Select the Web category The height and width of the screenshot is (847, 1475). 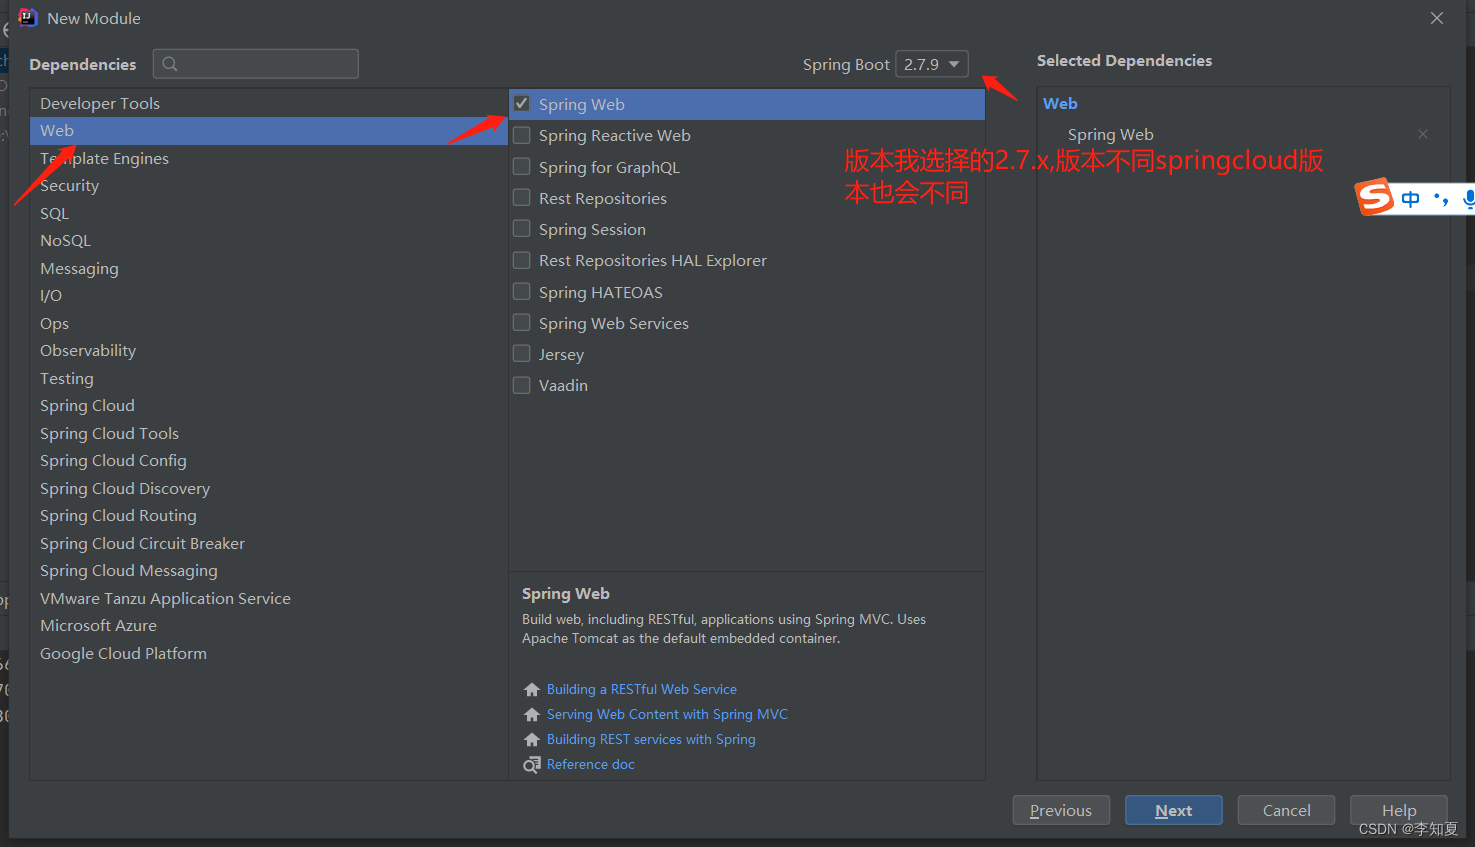point(269,131)
